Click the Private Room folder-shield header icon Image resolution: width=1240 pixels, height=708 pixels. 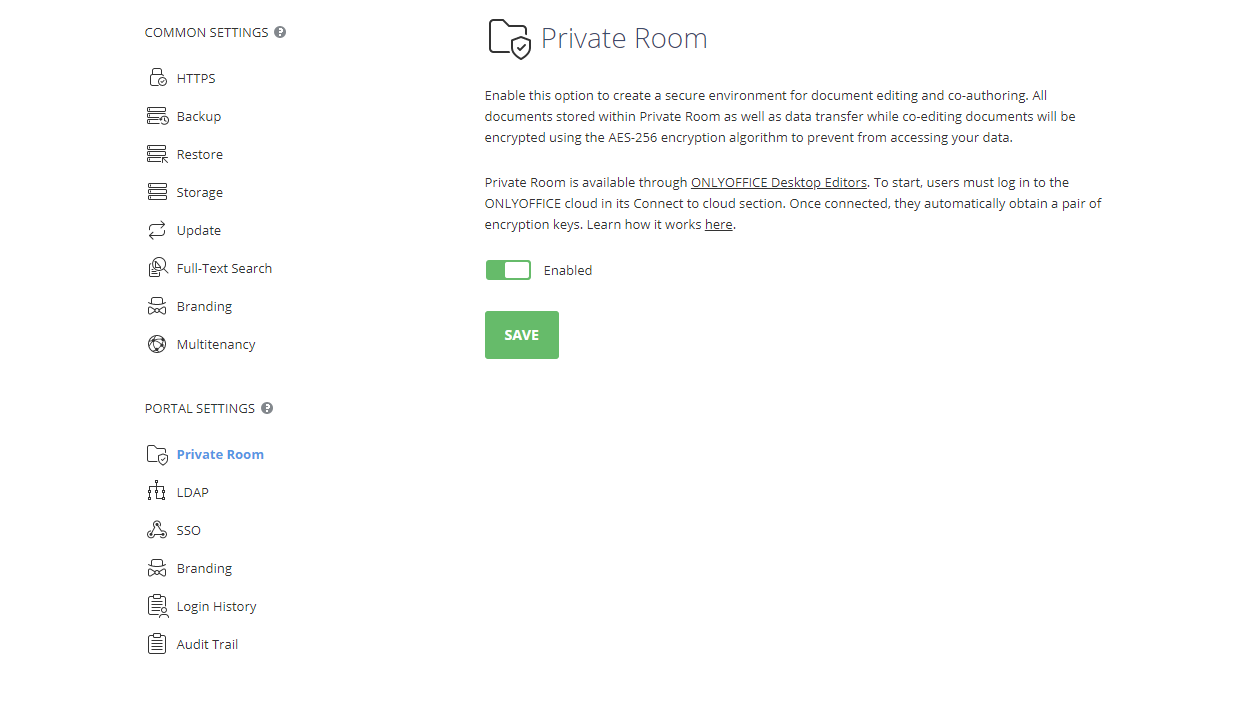click(508, 38)
